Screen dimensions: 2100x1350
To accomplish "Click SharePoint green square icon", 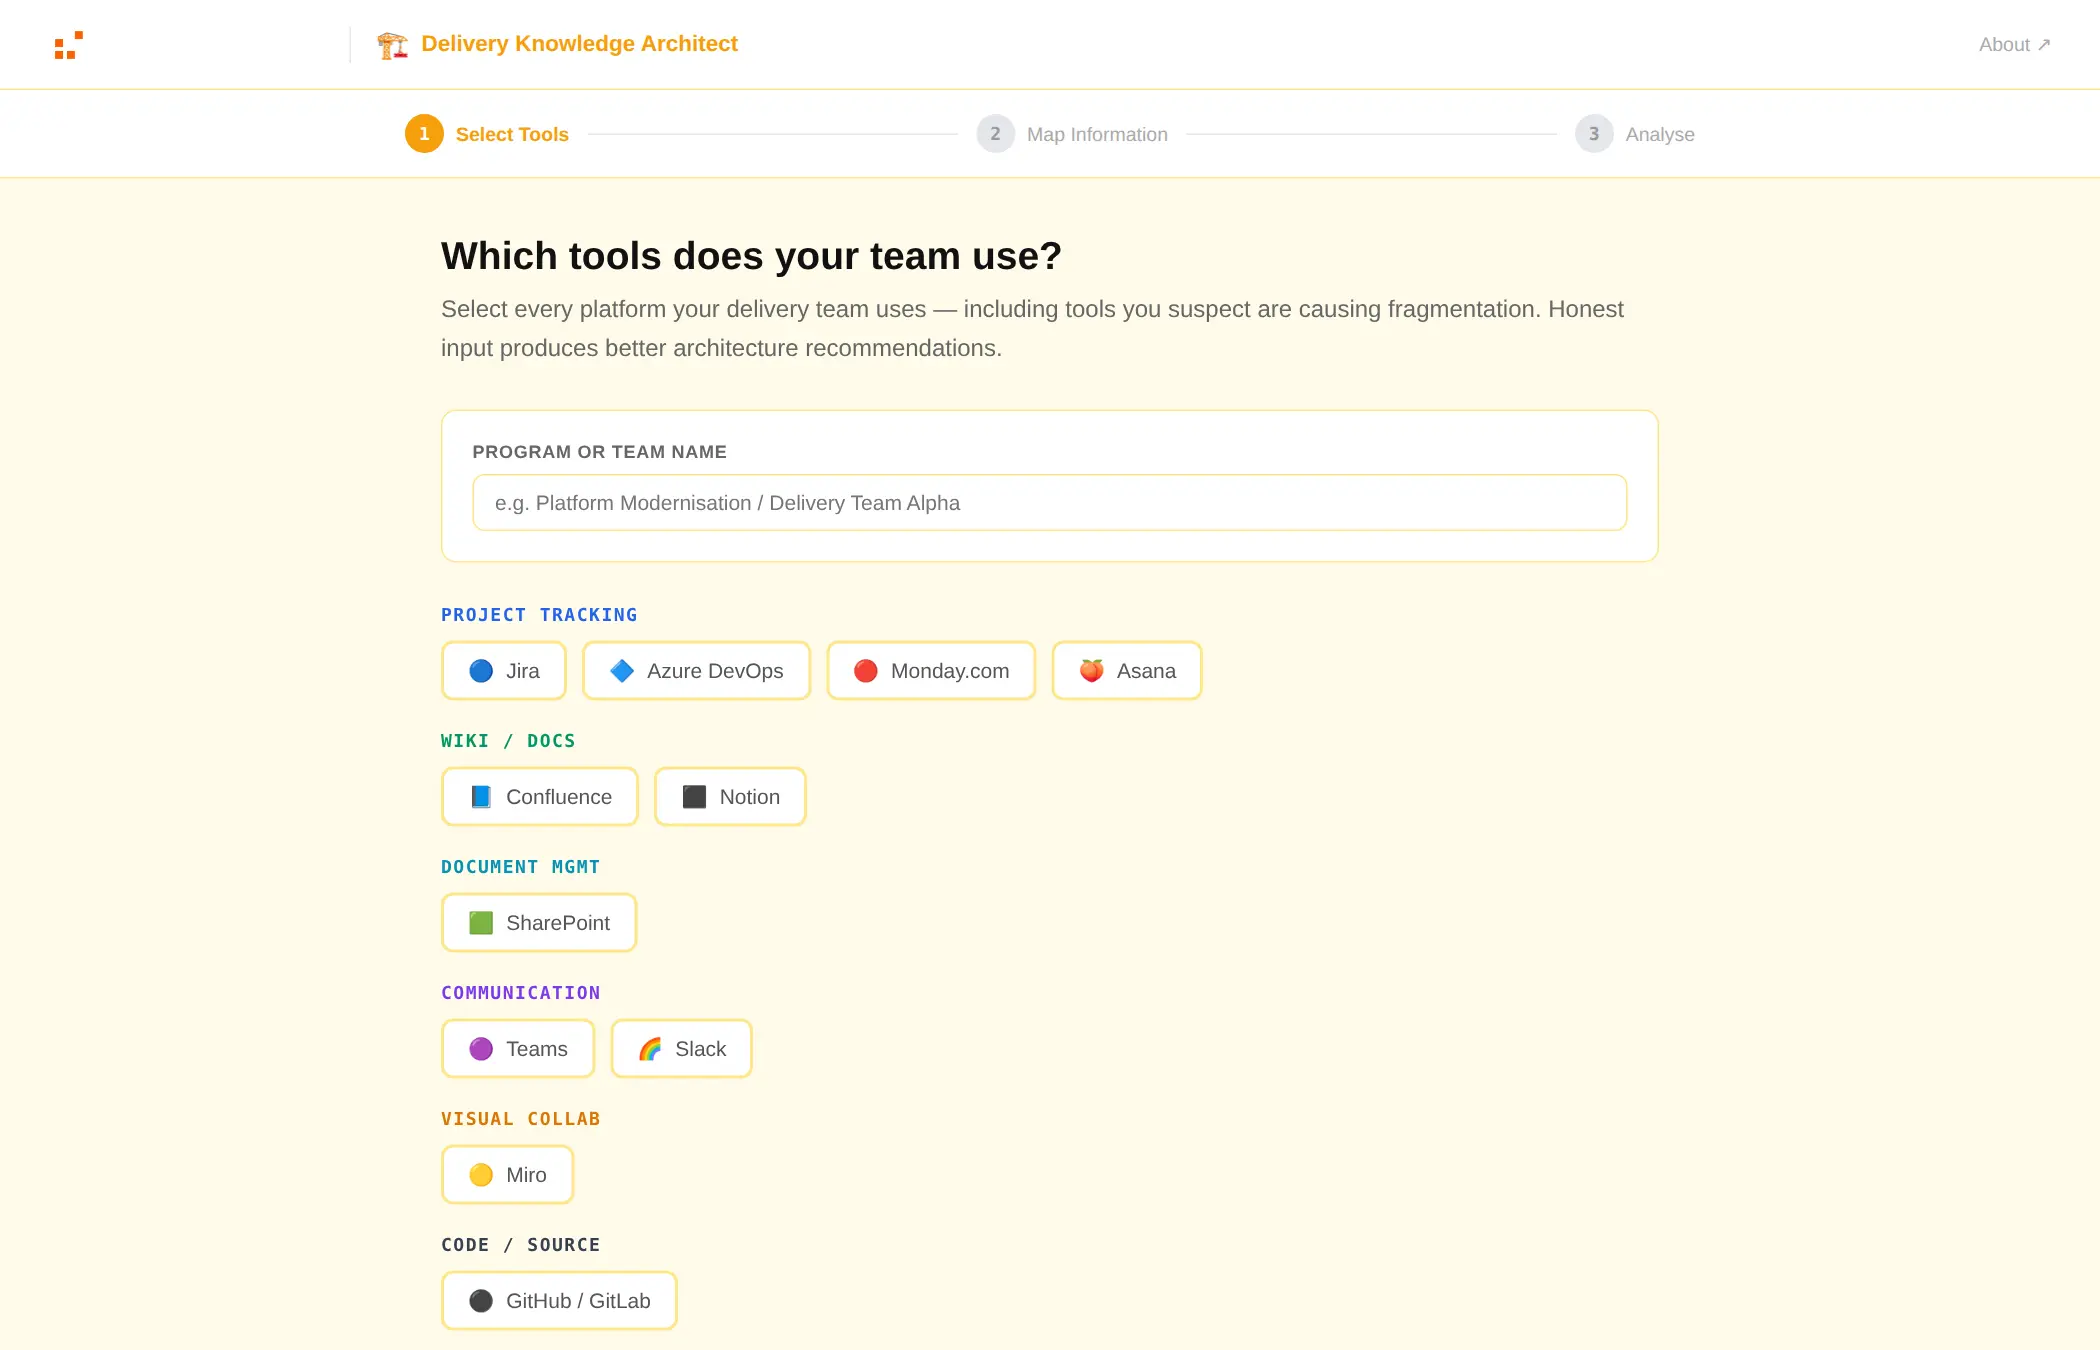I will [481, 923].
